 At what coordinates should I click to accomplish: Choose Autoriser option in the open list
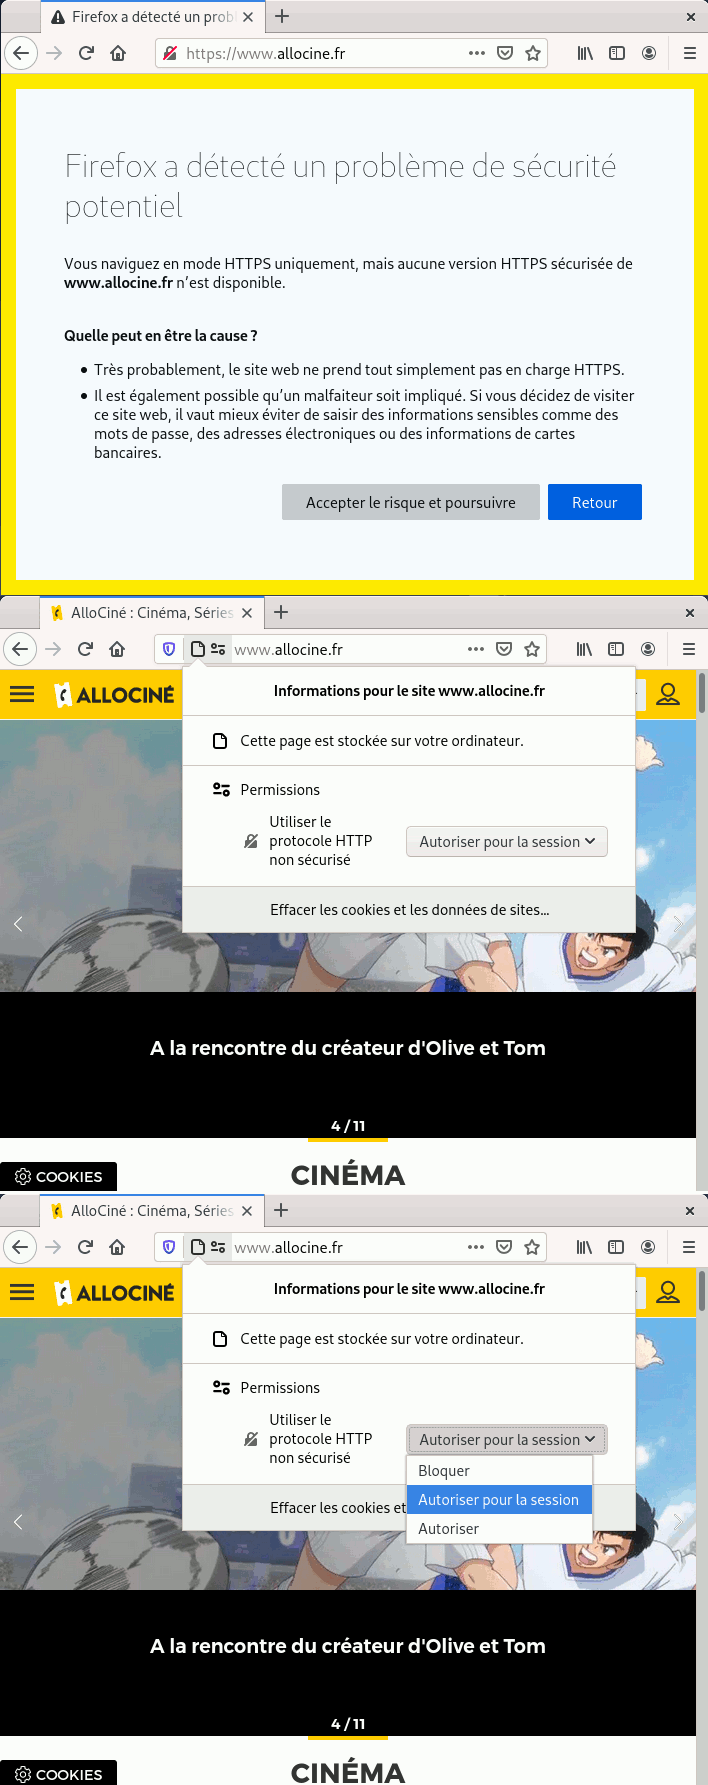coord(500,1528)
